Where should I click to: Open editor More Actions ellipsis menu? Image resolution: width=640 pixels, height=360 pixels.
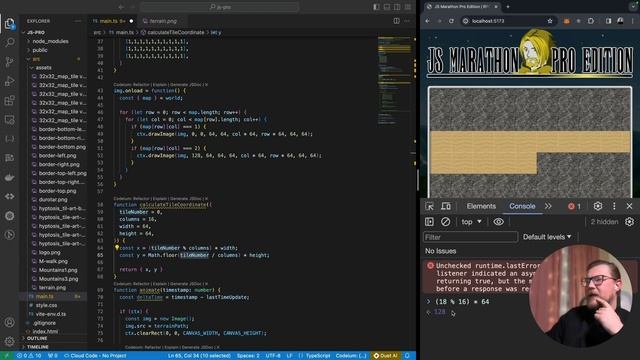point(407,21)
